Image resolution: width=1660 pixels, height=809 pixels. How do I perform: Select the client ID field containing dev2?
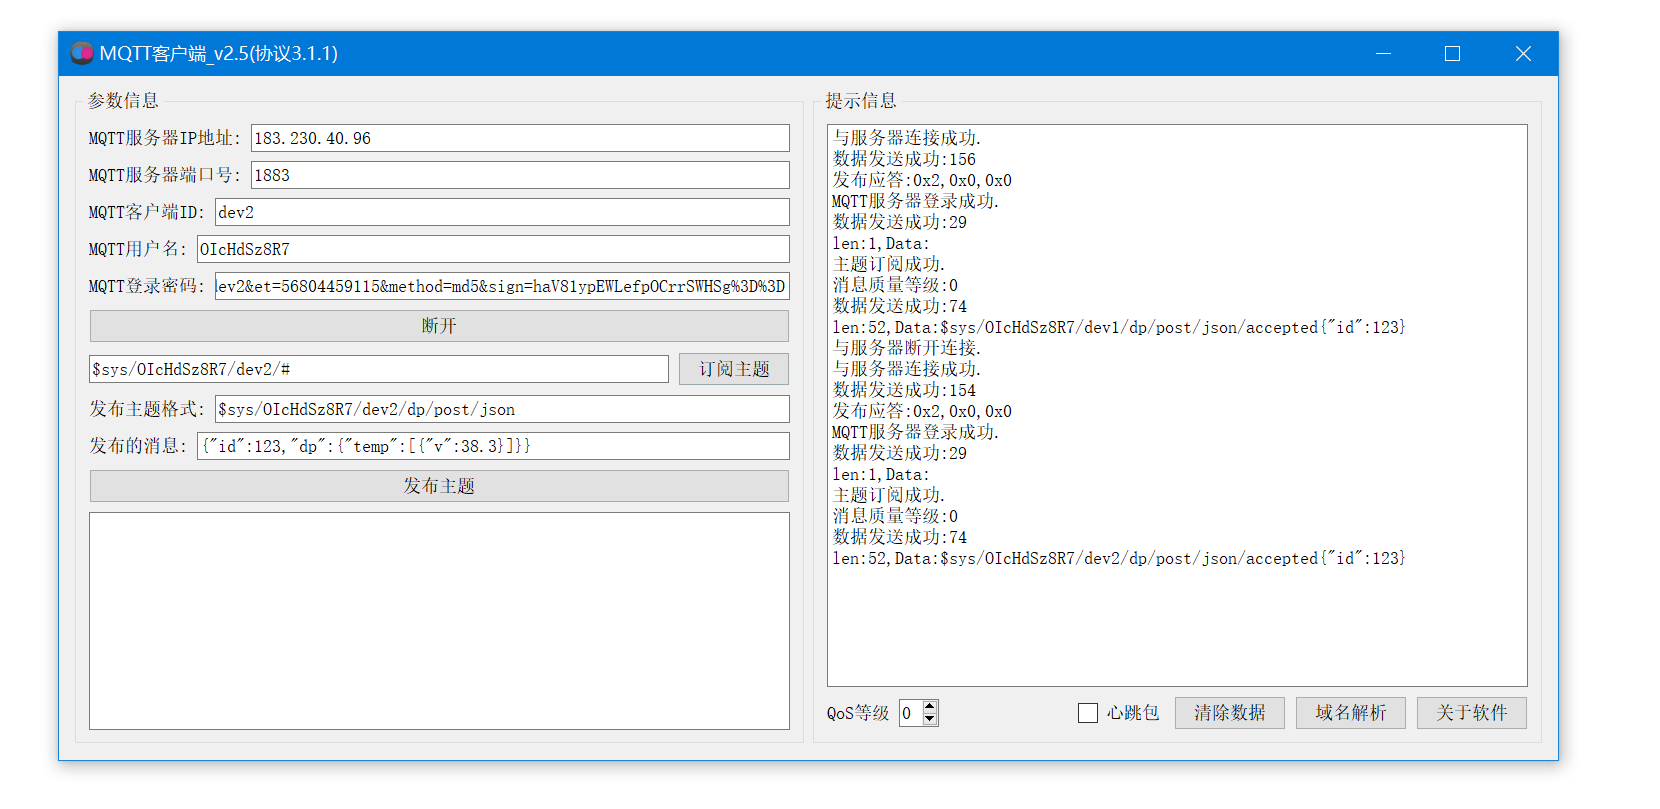pyautogui.click(x=501, y=212)
